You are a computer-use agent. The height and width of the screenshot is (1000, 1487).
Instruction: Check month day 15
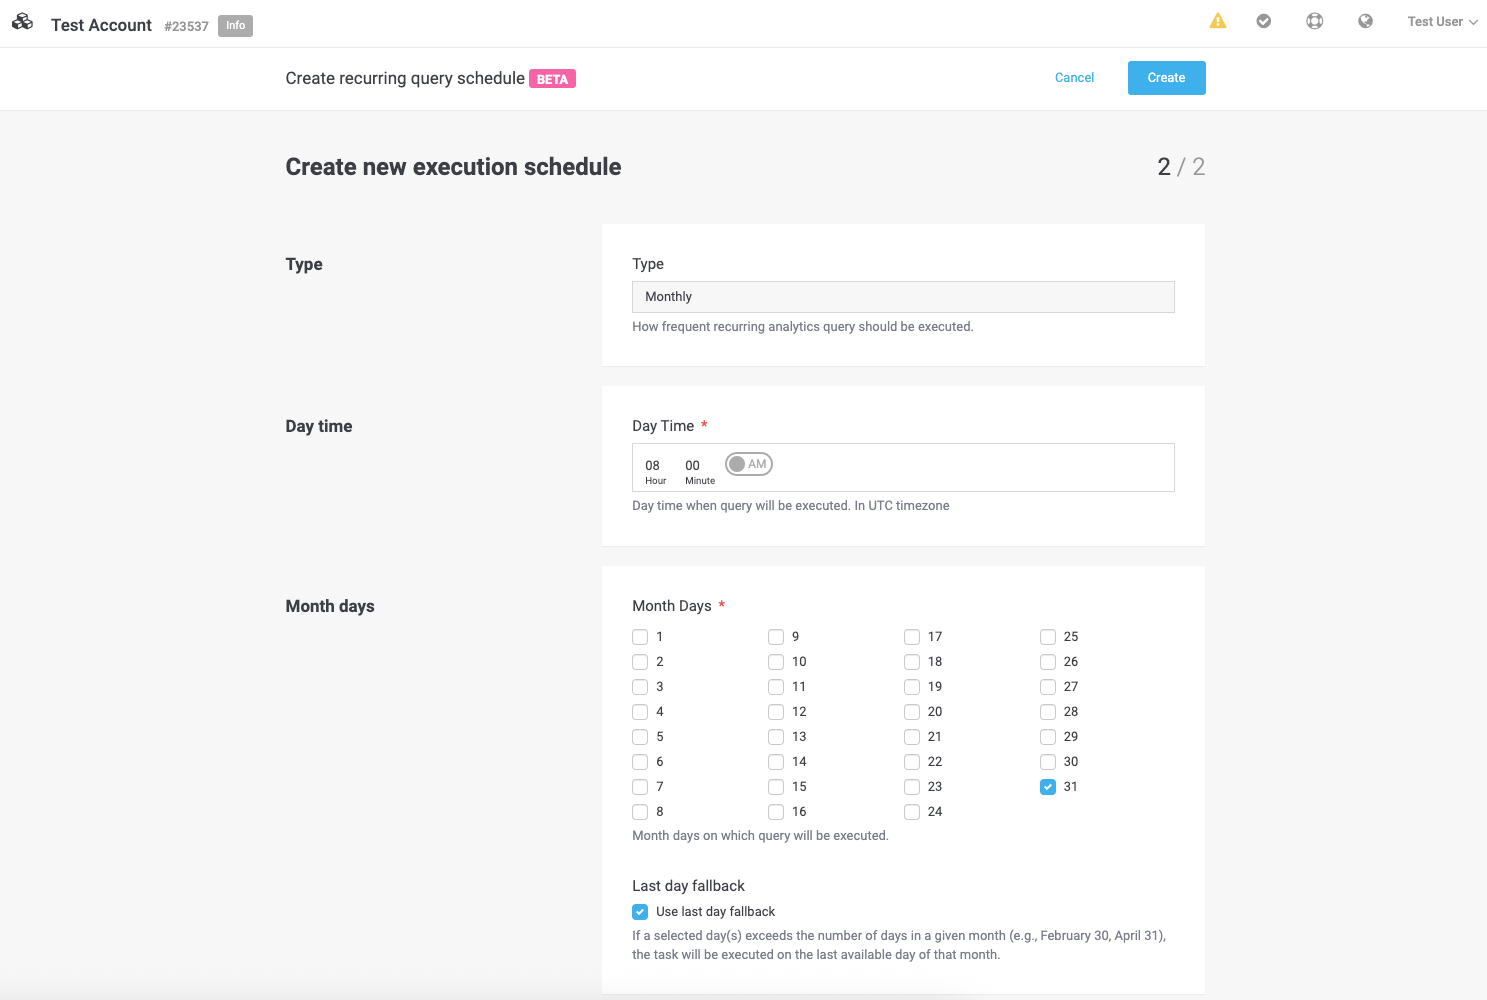click(x=776, y=787)
